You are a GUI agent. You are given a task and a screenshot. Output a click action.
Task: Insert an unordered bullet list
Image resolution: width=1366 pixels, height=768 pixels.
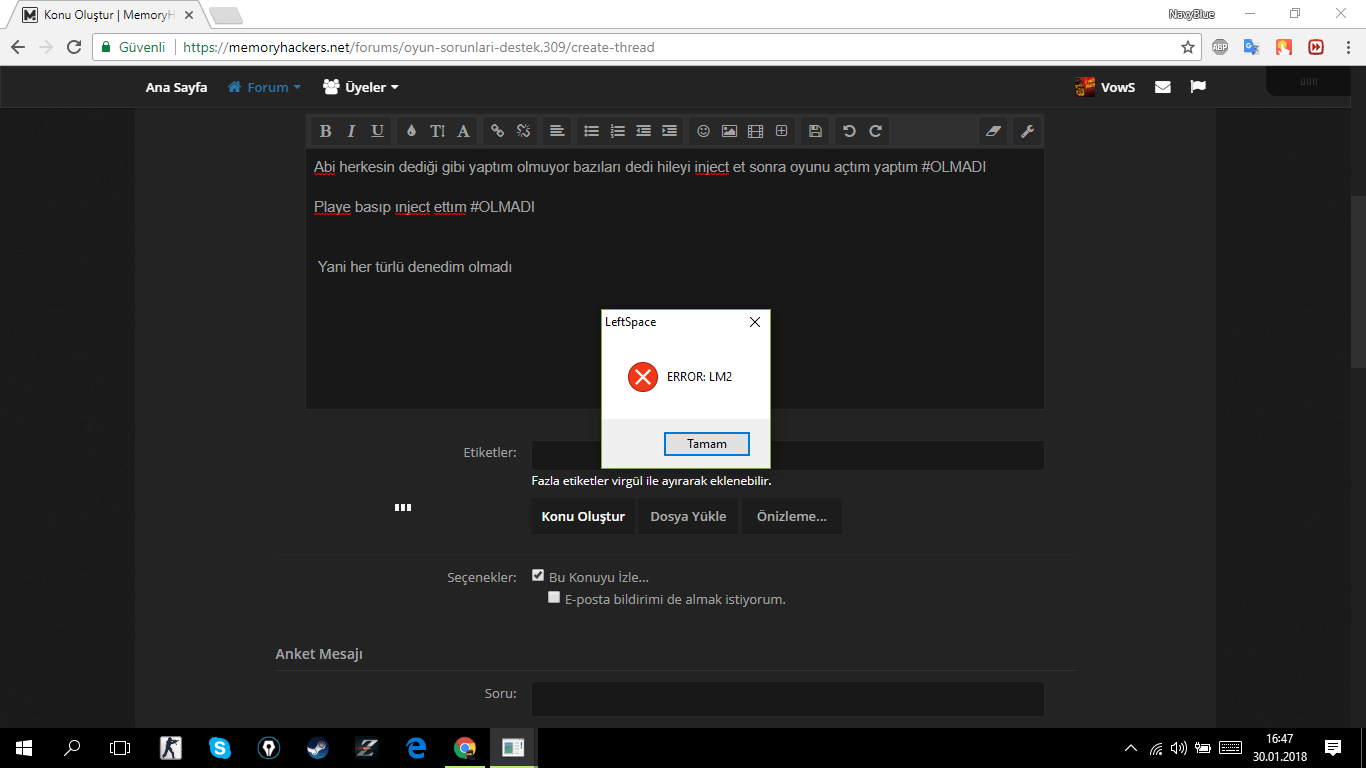click(x=591, y=131)
